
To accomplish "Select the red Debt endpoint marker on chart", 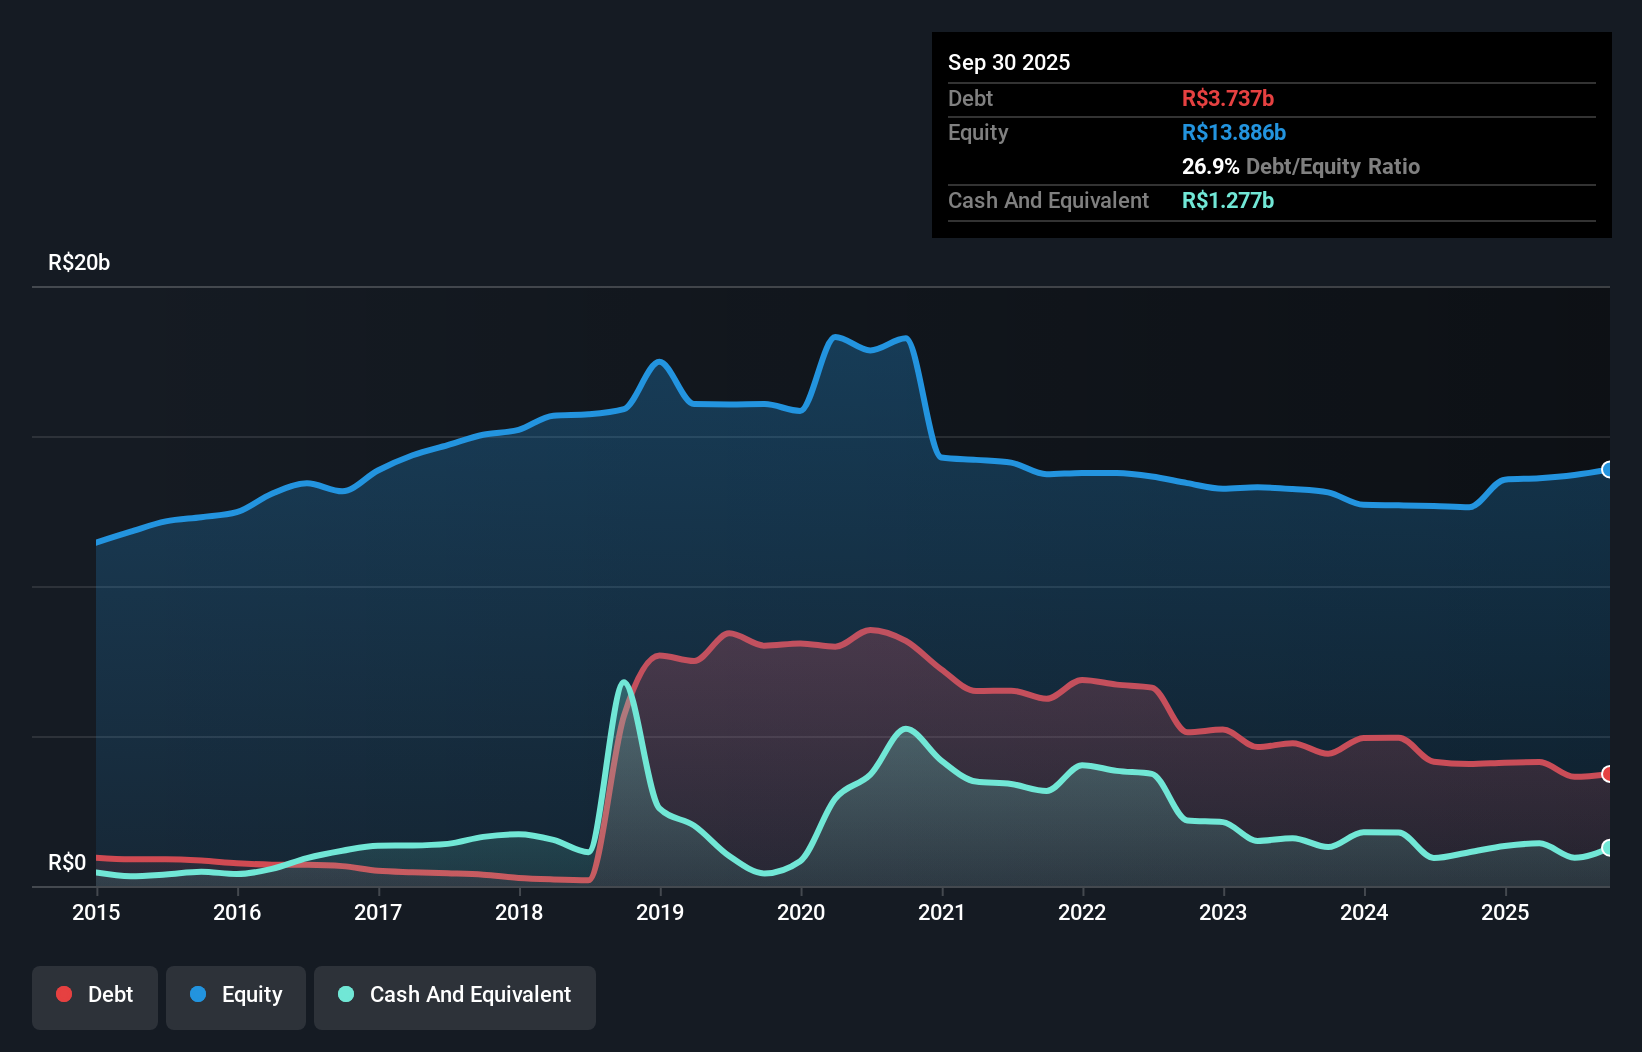I will tap(1607, 773).
